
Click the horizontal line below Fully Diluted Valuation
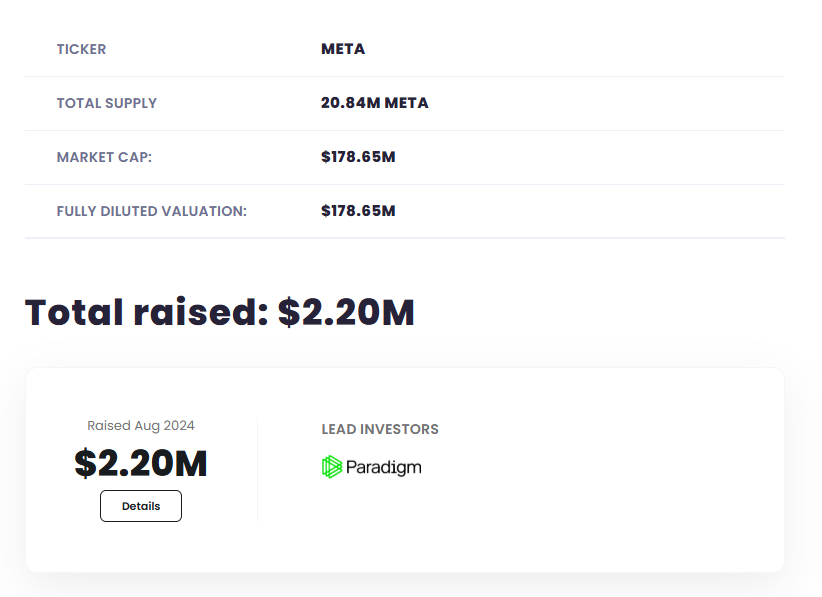pyautogui.click(x=404, y=238)
